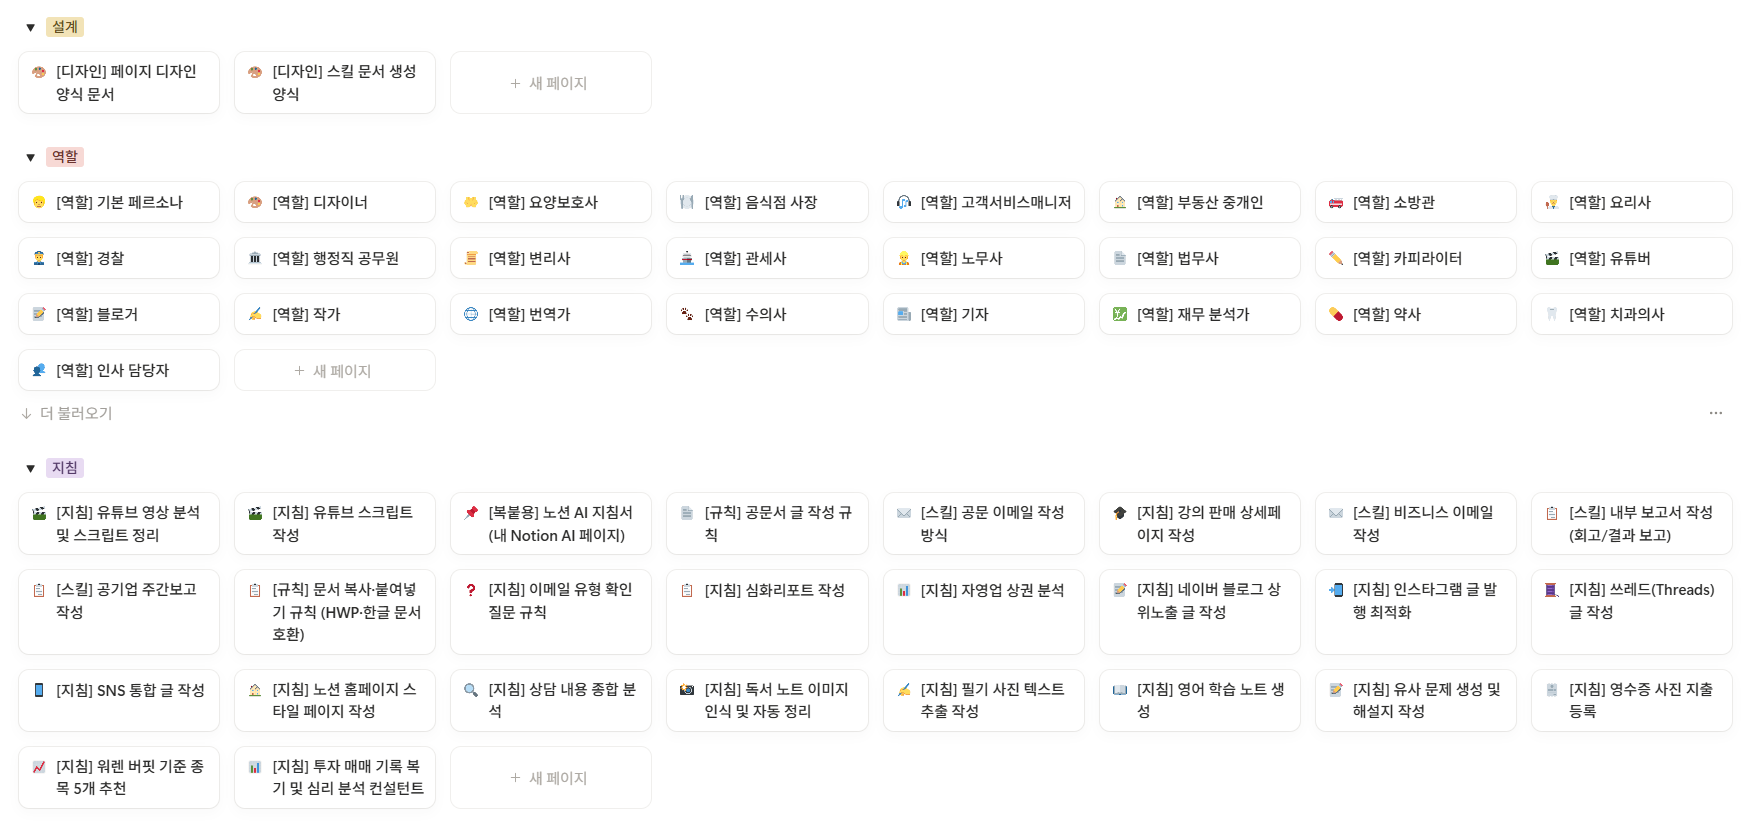Click the globe icon beside 번역가
1754x822 pixels.
pyautogui.click(x=471, y=315)
